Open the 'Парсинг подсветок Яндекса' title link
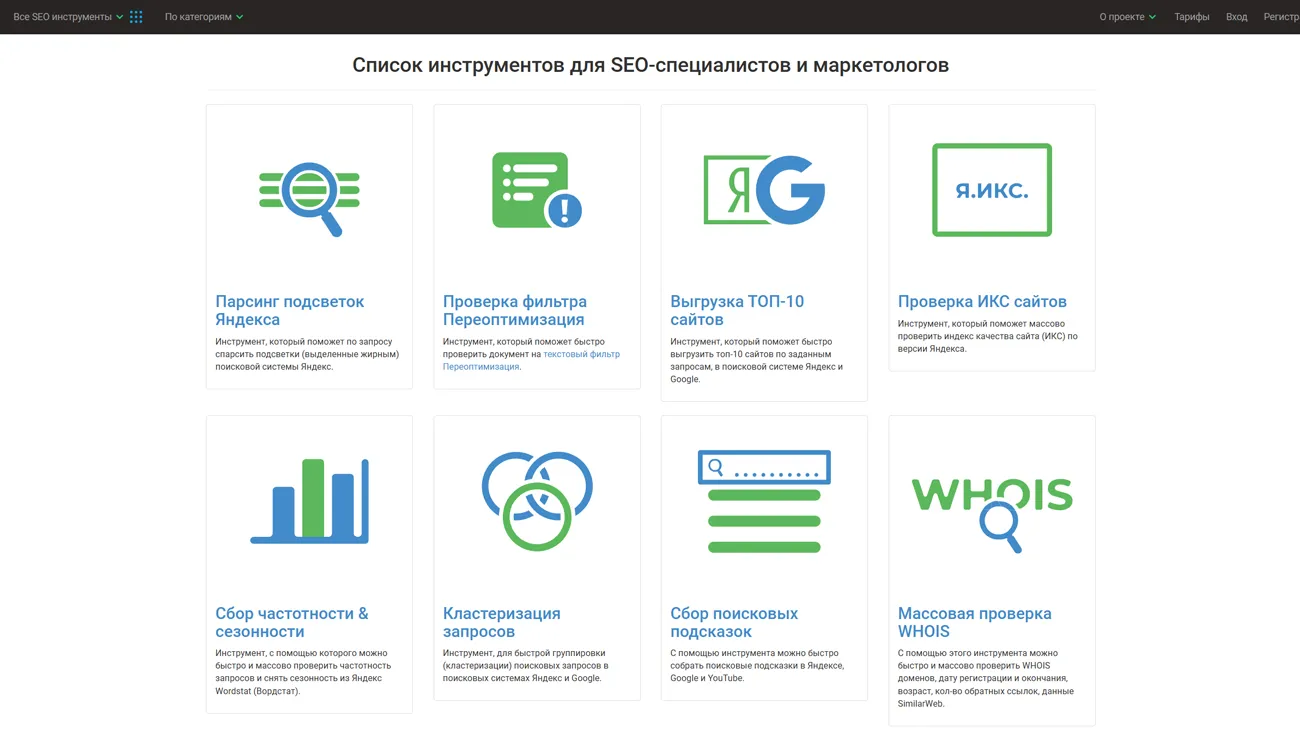This screenshot has height=731, width=1300. (x=289, y=310)
